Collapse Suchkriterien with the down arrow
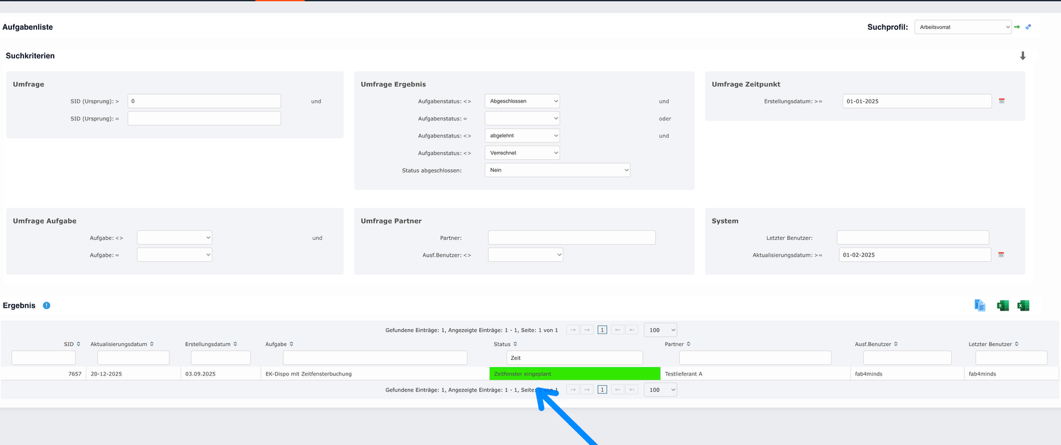The width and height of the screenshot is (1061, 445). click(1022, 56)
